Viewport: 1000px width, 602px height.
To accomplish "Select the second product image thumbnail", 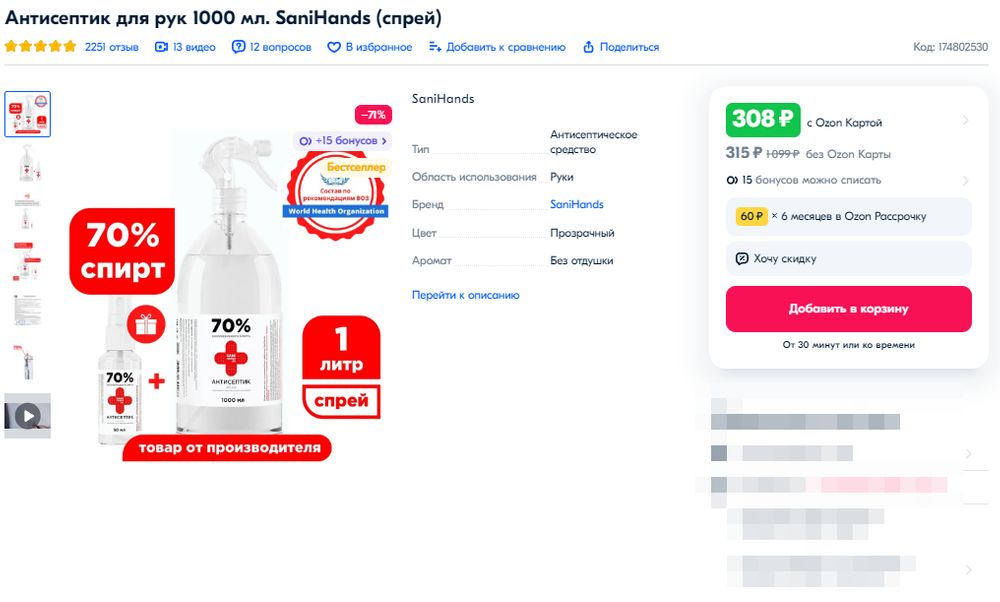I will coord(27,163).
